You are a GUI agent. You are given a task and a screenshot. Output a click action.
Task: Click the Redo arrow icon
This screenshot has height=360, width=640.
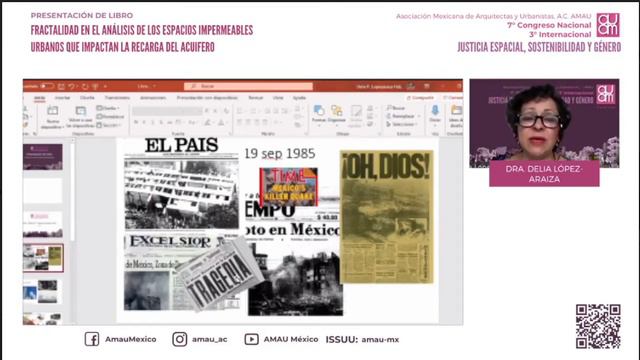click(x=85, y=86)
